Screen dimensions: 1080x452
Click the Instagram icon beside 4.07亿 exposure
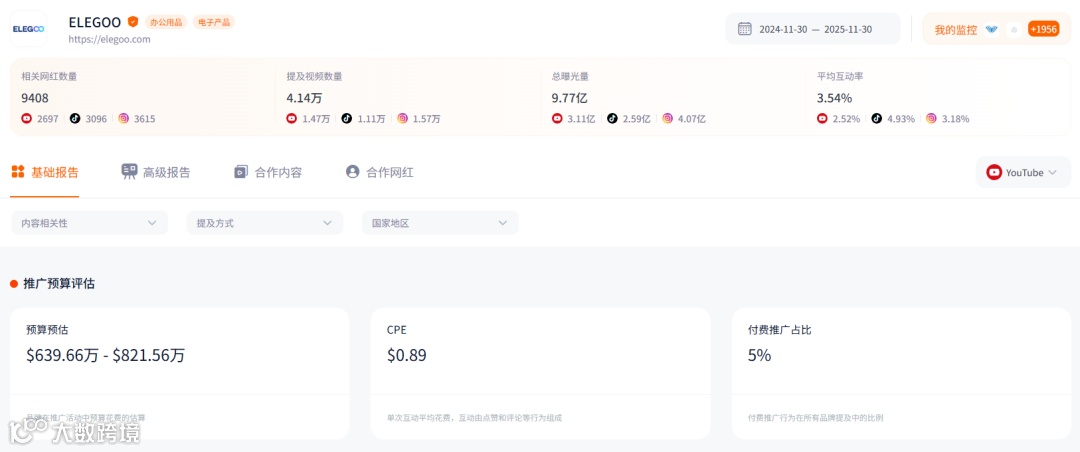pyautogui.click(x=667, y=119)
